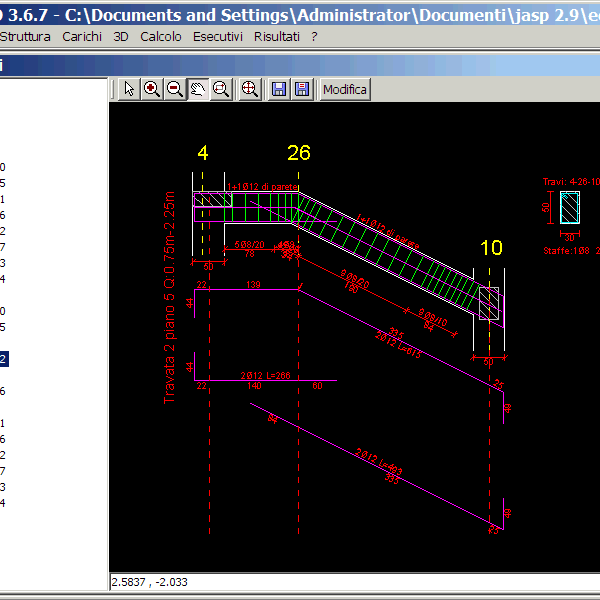Click the hatched column at node 10

489,303
